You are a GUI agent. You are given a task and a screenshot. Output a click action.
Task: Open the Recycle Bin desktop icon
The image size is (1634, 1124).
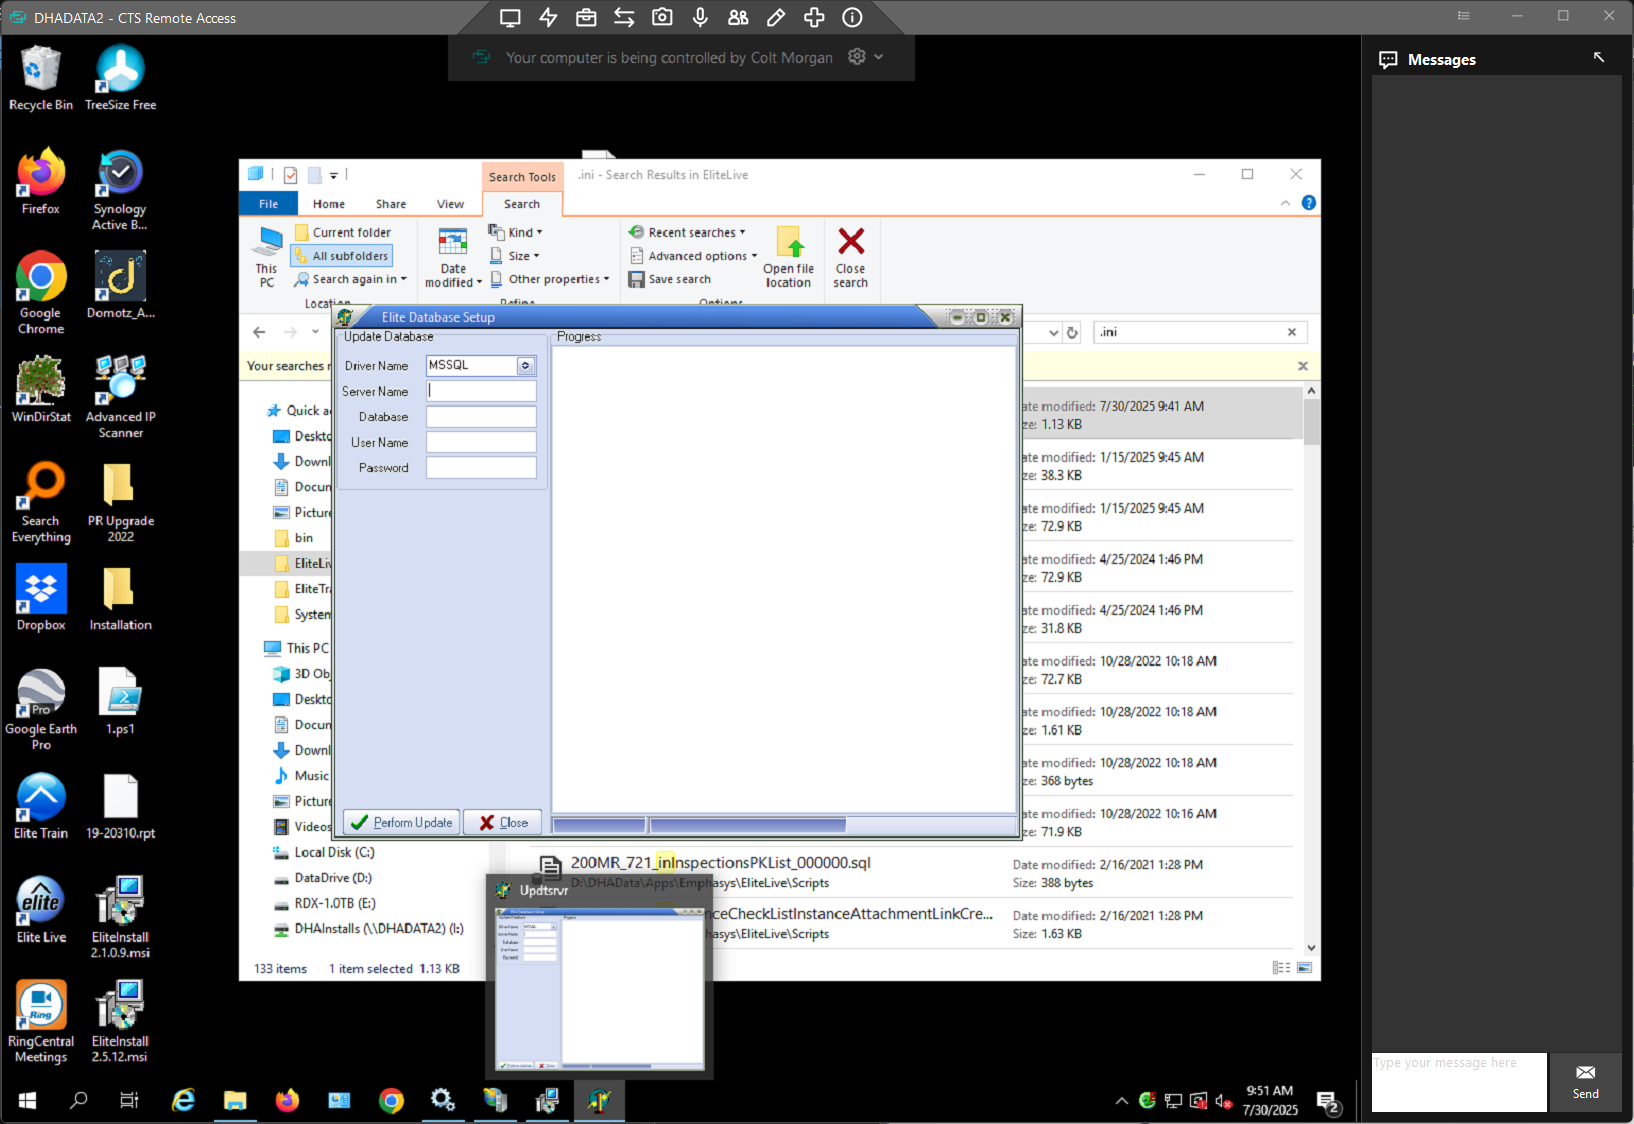[41, 78]
